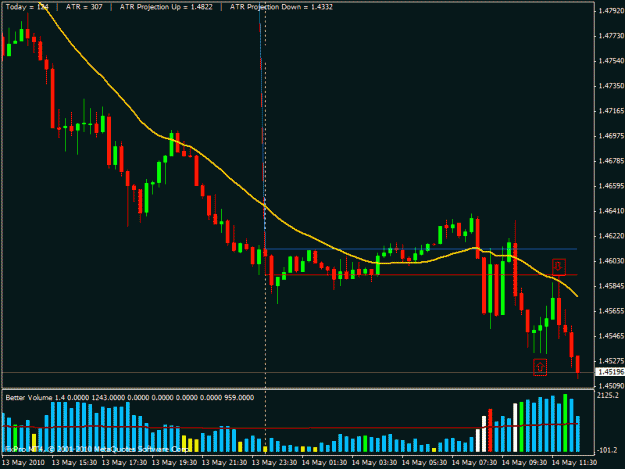Viewport: 625px width, 469px height.
Task: Click the volume scale value 2125.2
Action: 607,395
